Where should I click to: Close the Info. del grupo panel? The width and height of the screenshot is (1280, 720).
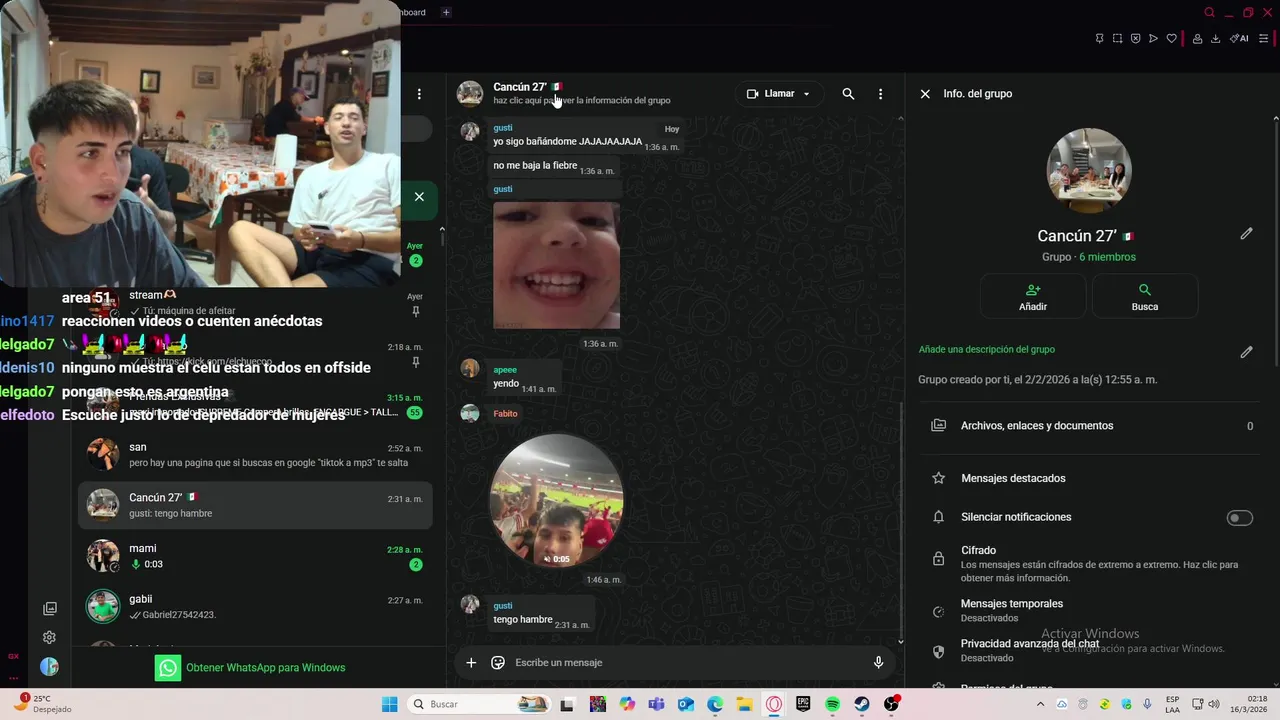925,94
